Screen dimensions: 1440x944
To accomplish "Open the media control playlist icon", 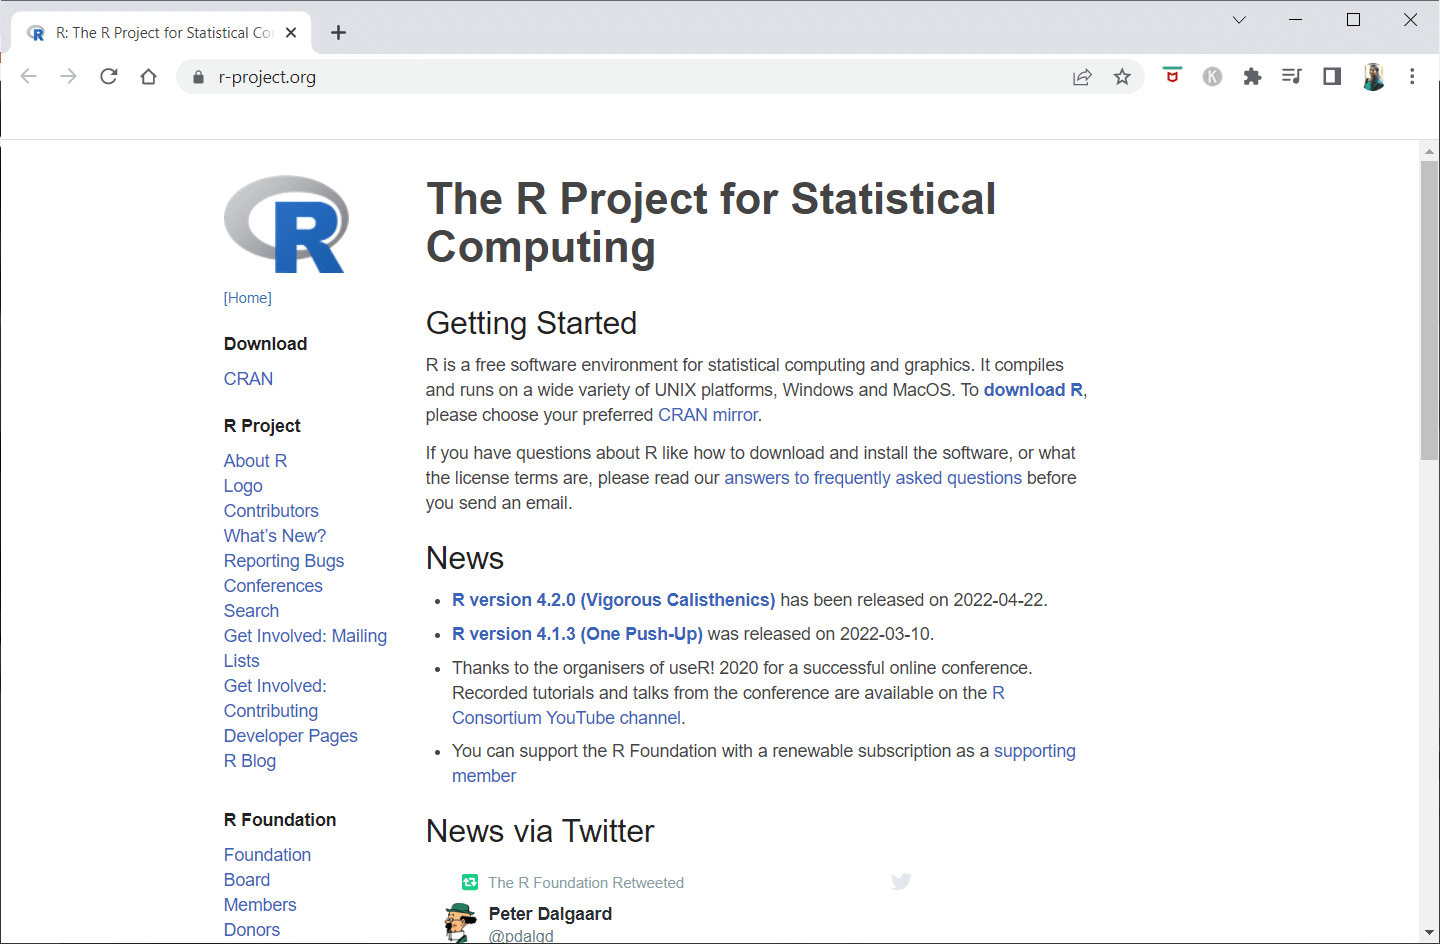I will click(1292, 76).
